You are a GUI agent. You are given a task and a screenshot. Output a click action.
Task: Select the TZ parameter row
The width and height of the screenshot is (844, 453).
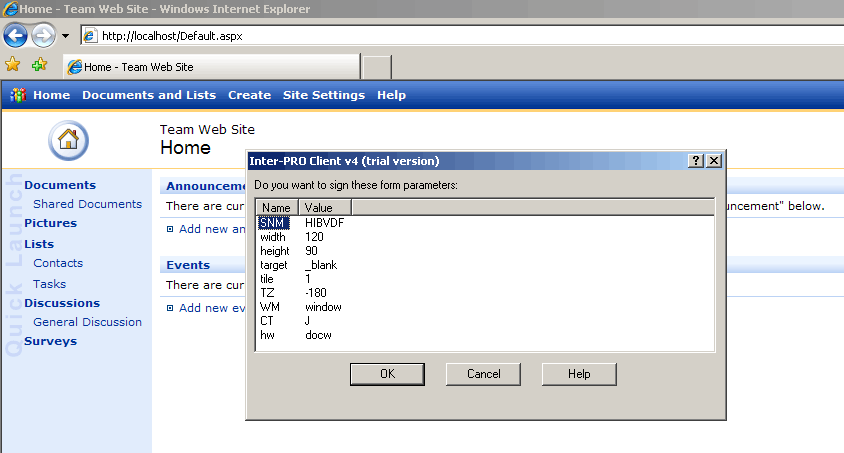coord(485,293)
